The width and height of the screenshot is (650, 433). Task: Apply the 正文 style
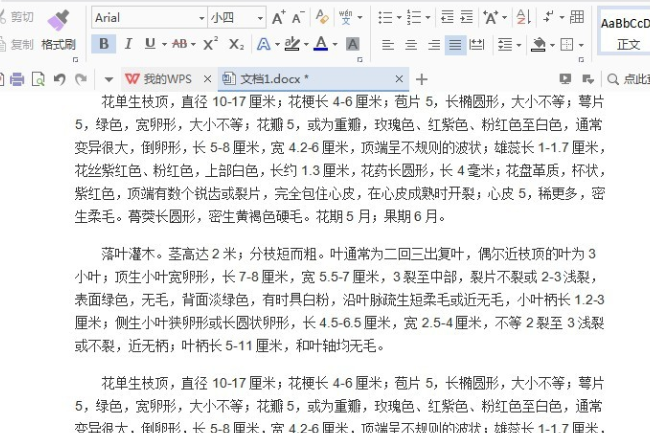[x=628, y=44]
